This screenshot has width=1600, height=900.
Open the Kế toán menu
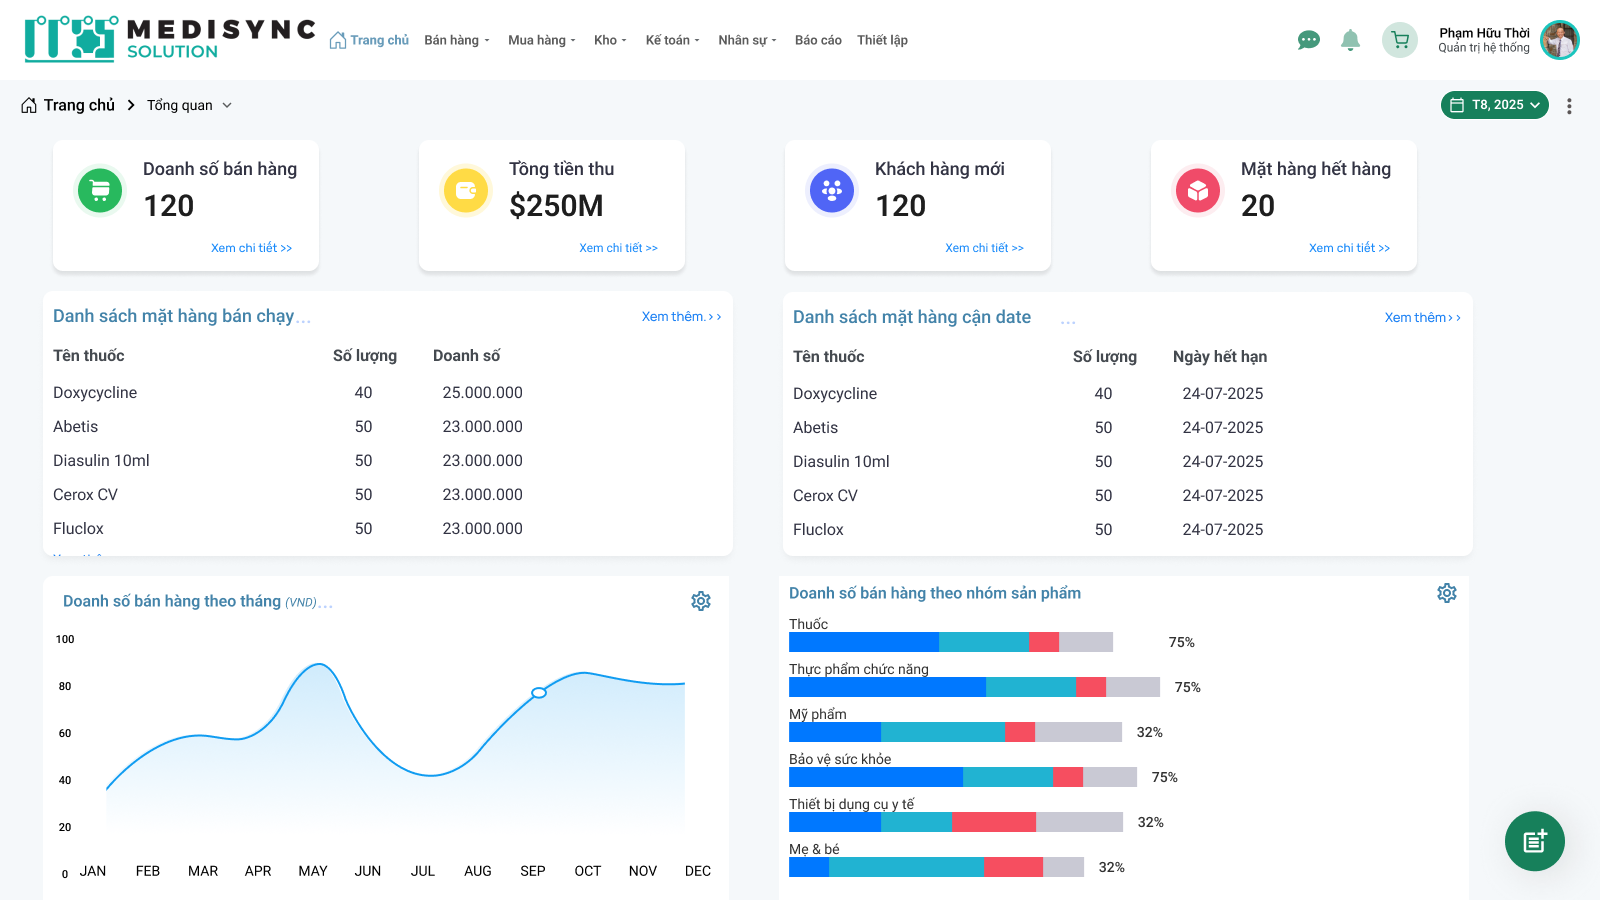(673, 40)
